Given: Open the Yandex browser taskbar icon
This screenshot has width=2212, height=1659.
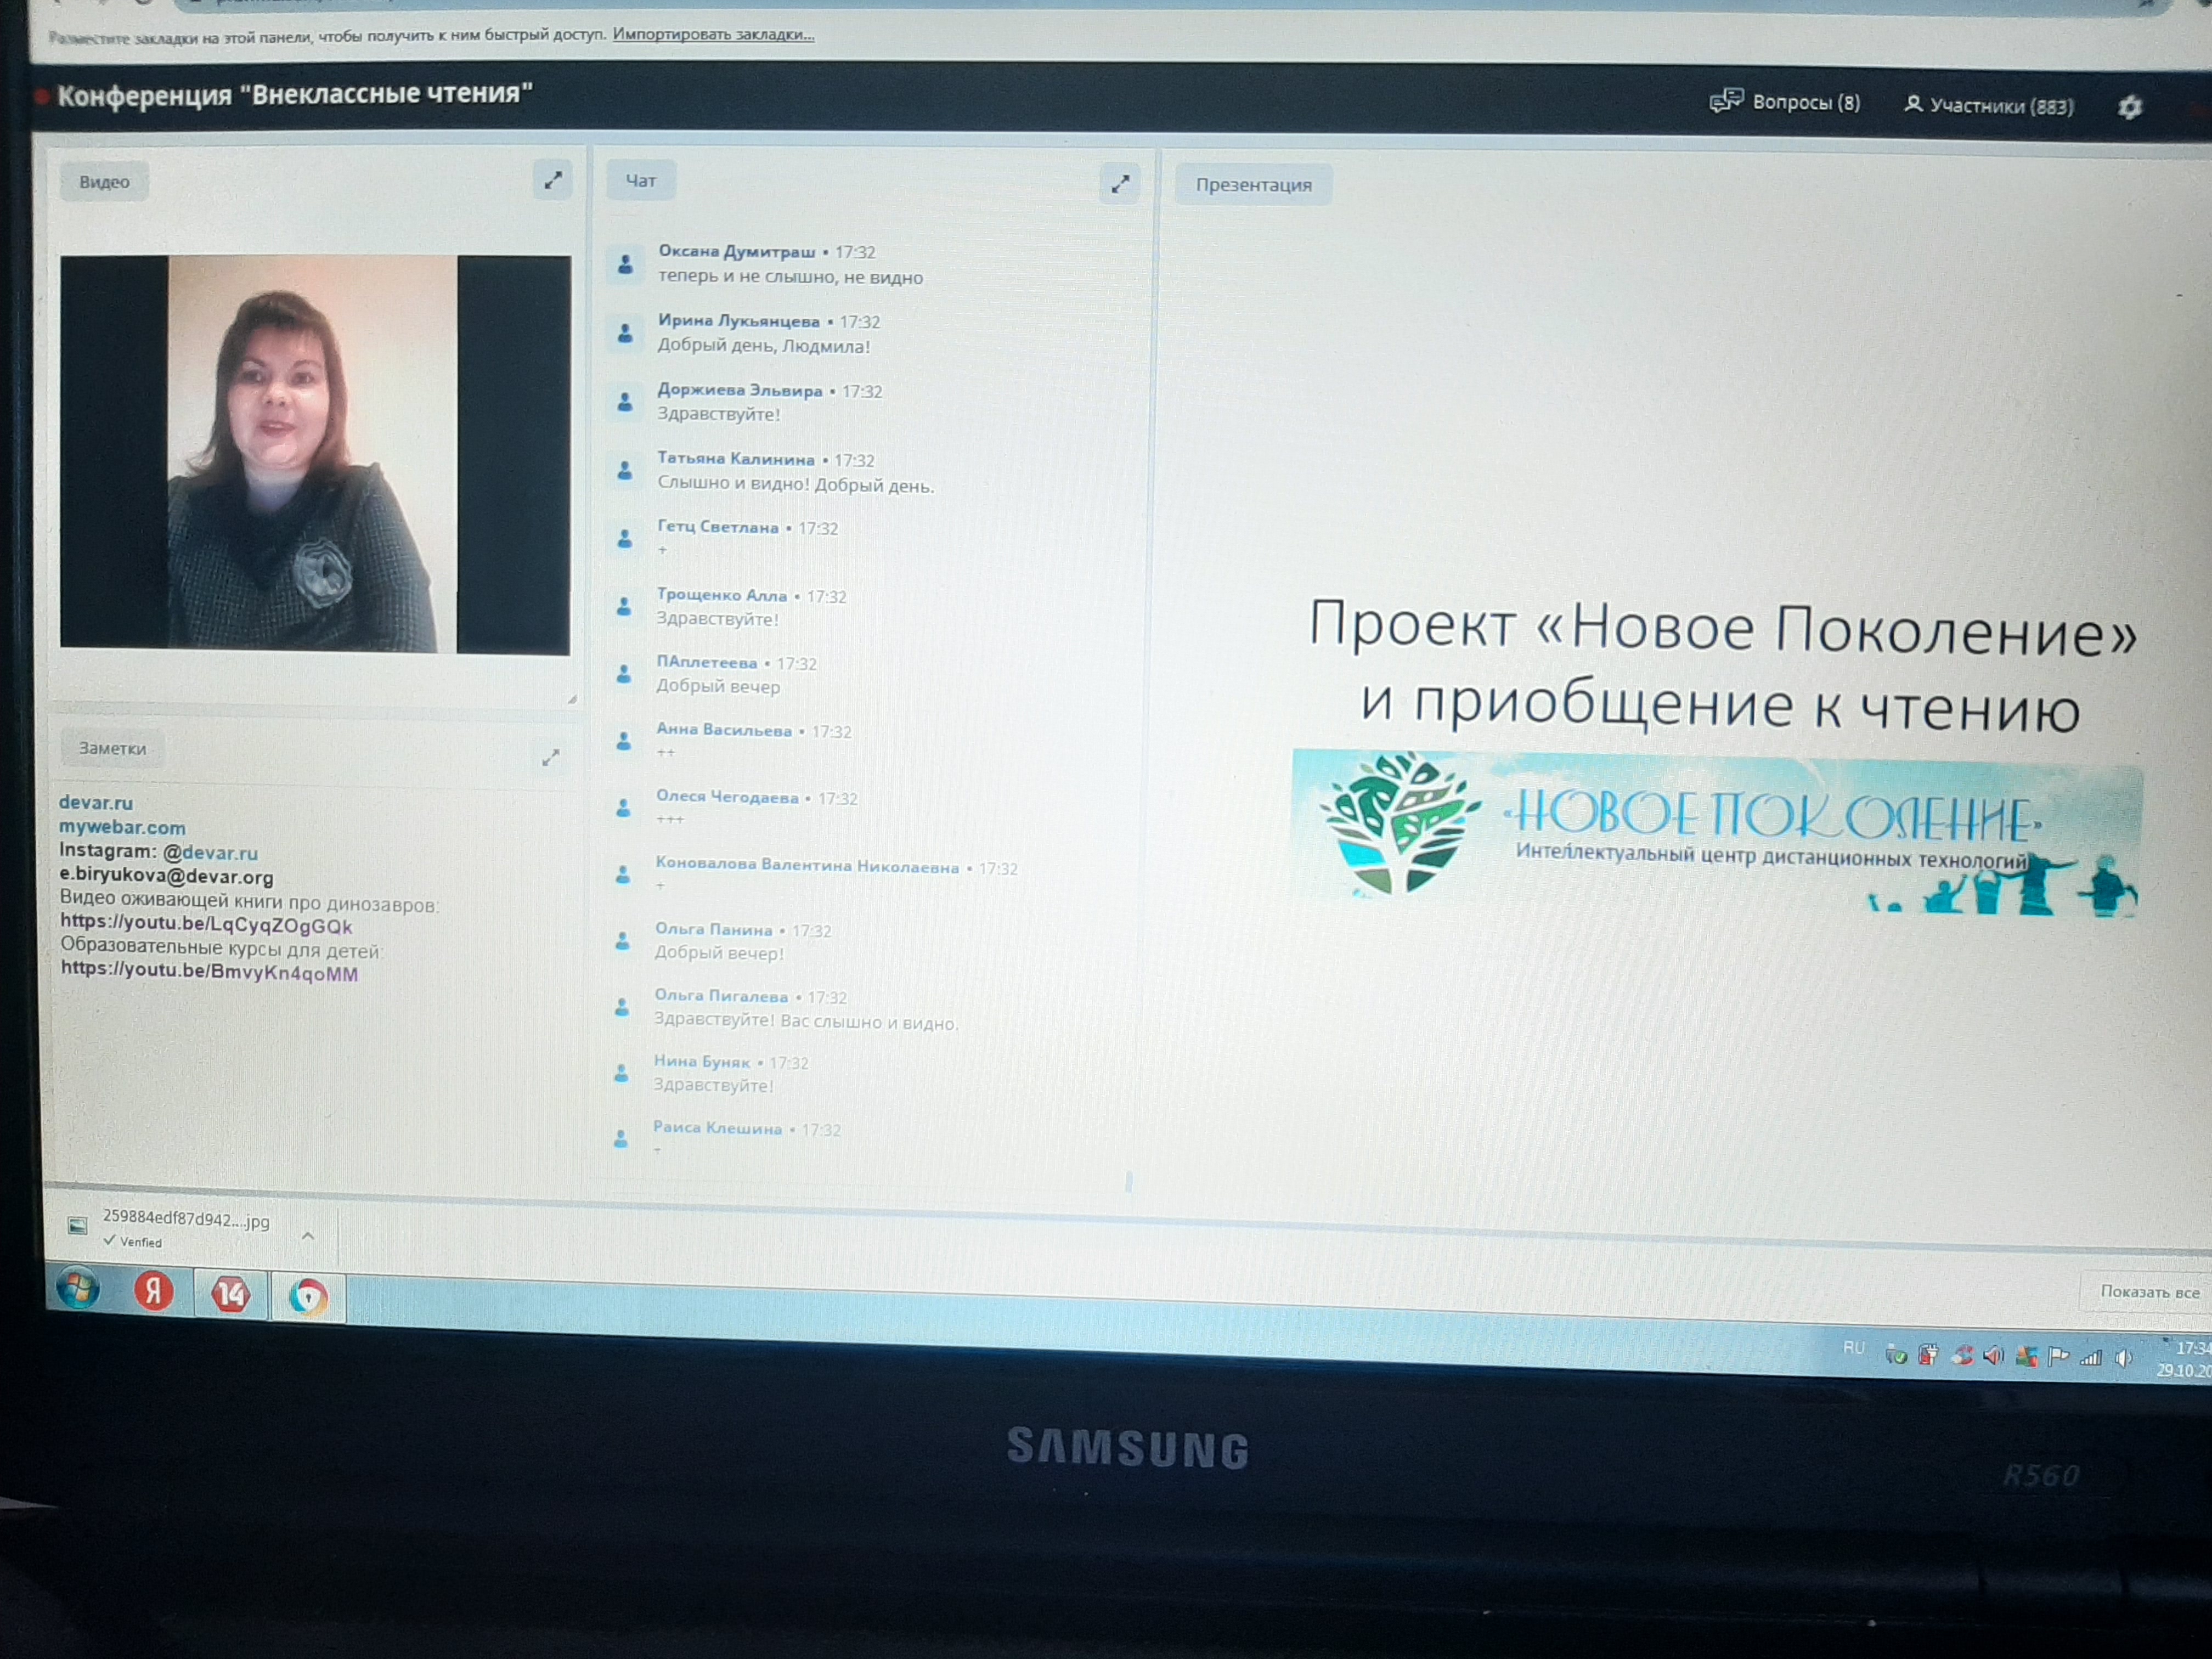Looking at the screenshot, I should 153,1291.
